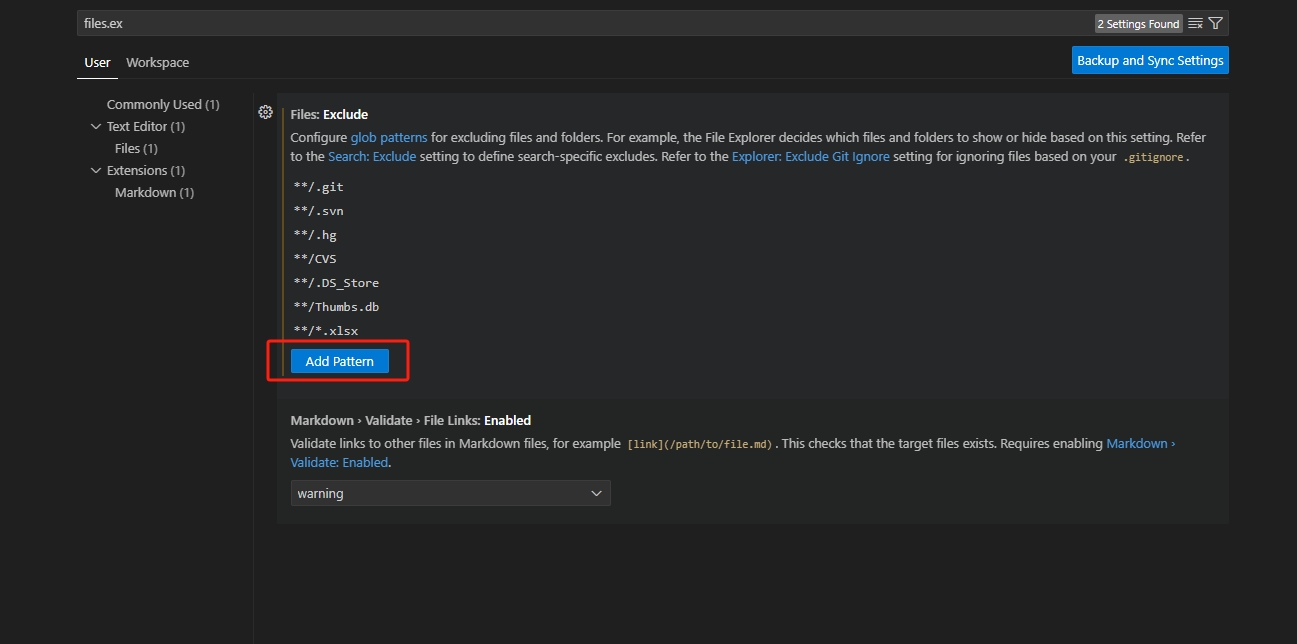Select Commonly Used in the settings tree

coord(154,105)
